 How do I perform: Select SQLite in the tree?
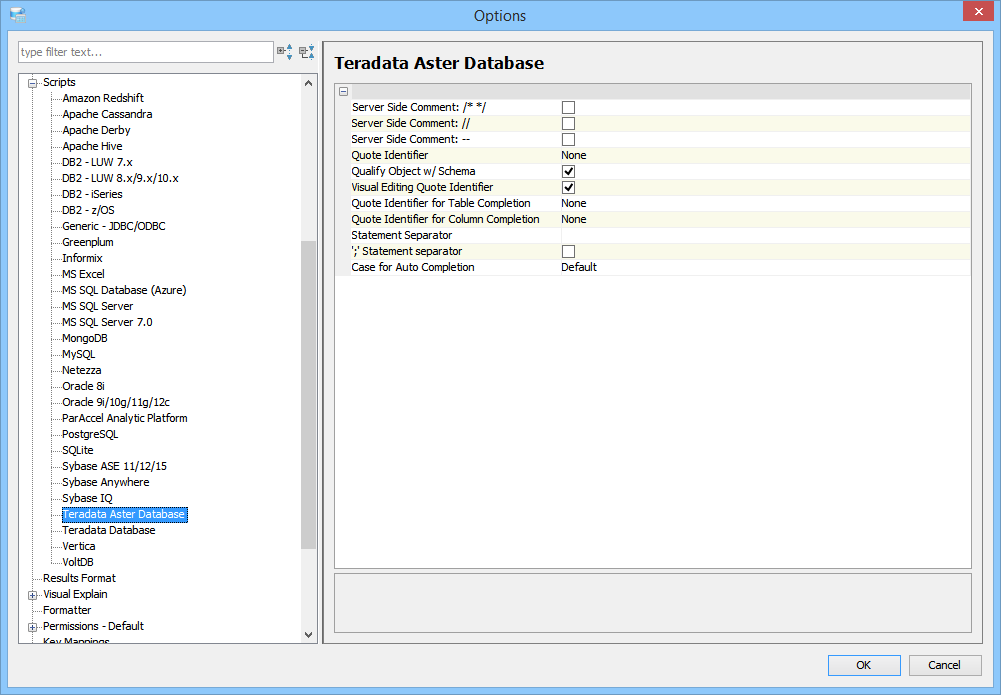click(78, 450)
